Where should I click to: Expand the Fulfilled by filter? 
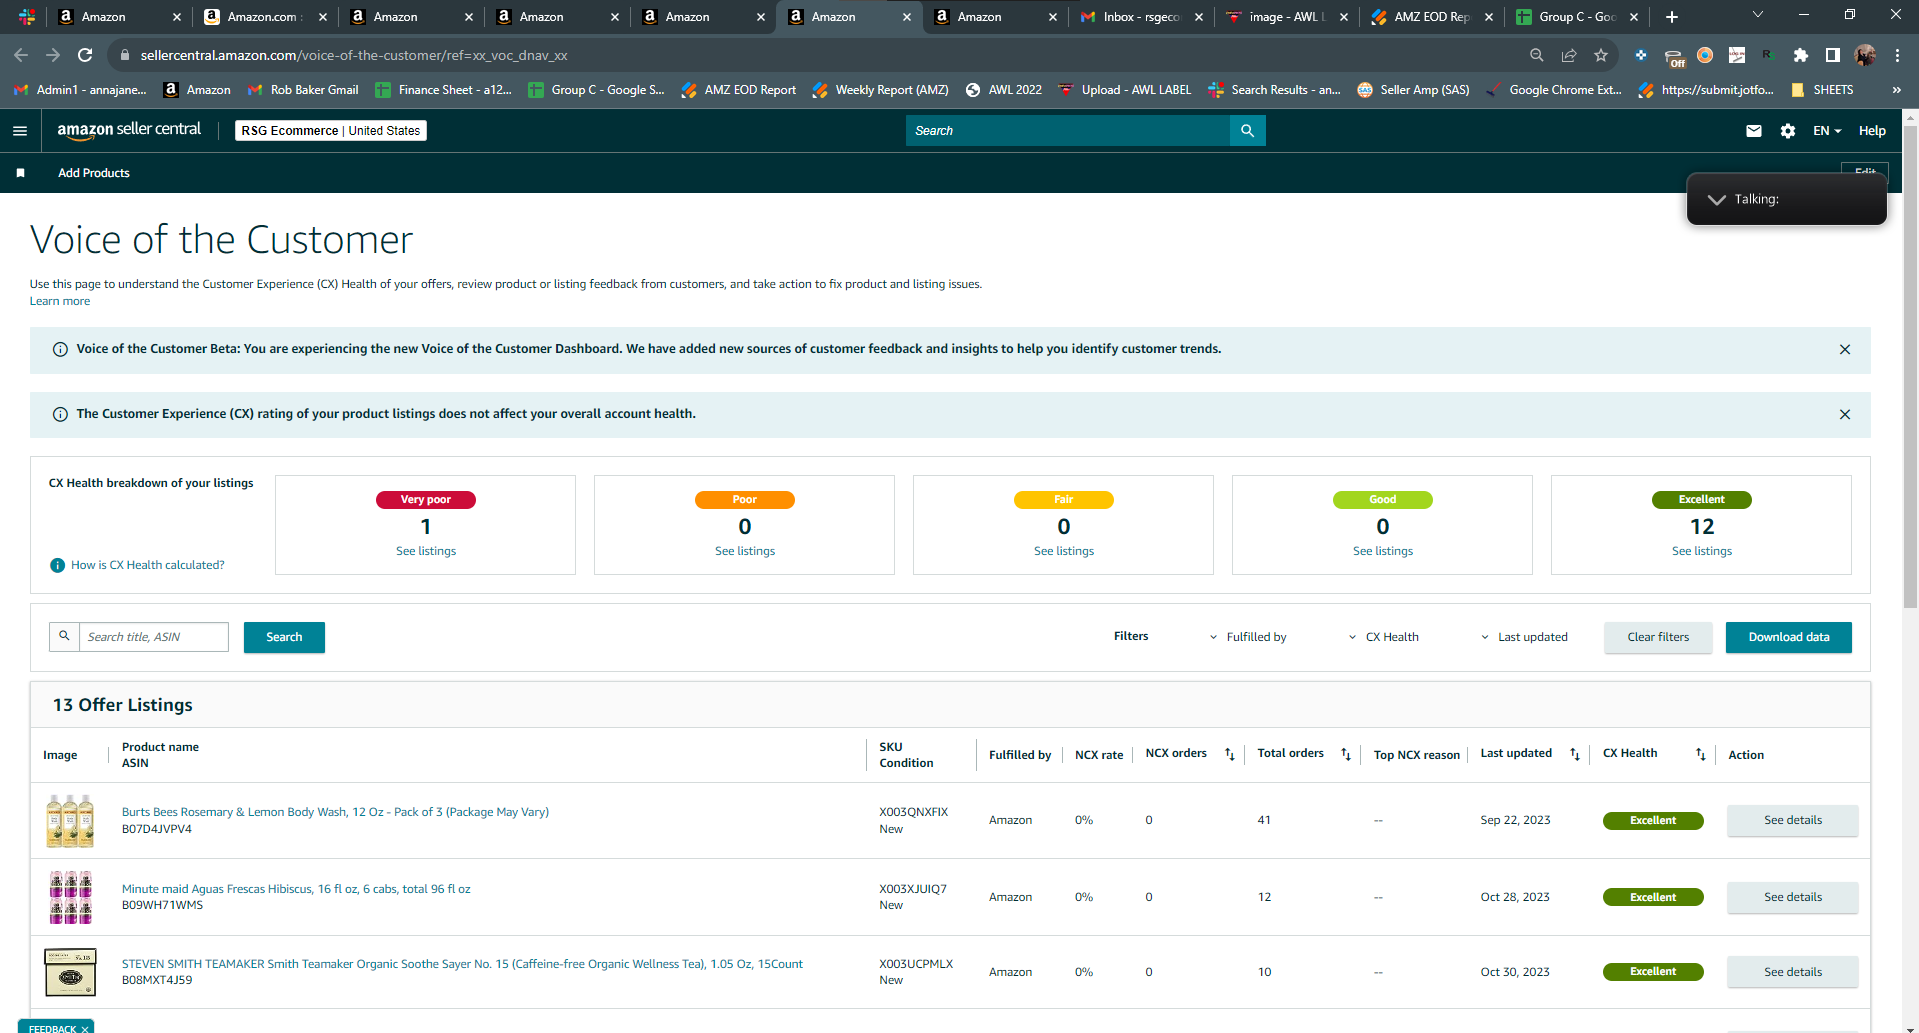click(1248, 637)
